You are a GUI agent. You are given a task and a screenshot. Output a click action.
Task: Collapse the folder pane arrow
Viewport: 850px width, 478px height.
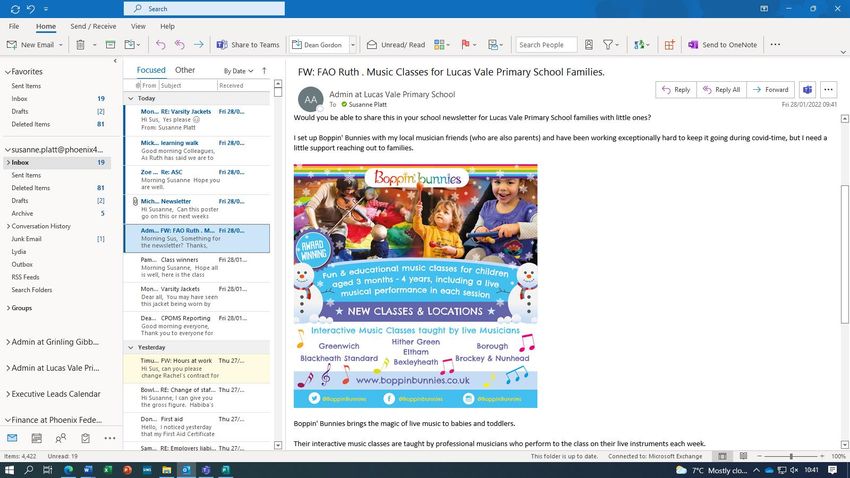coord(115,61)
